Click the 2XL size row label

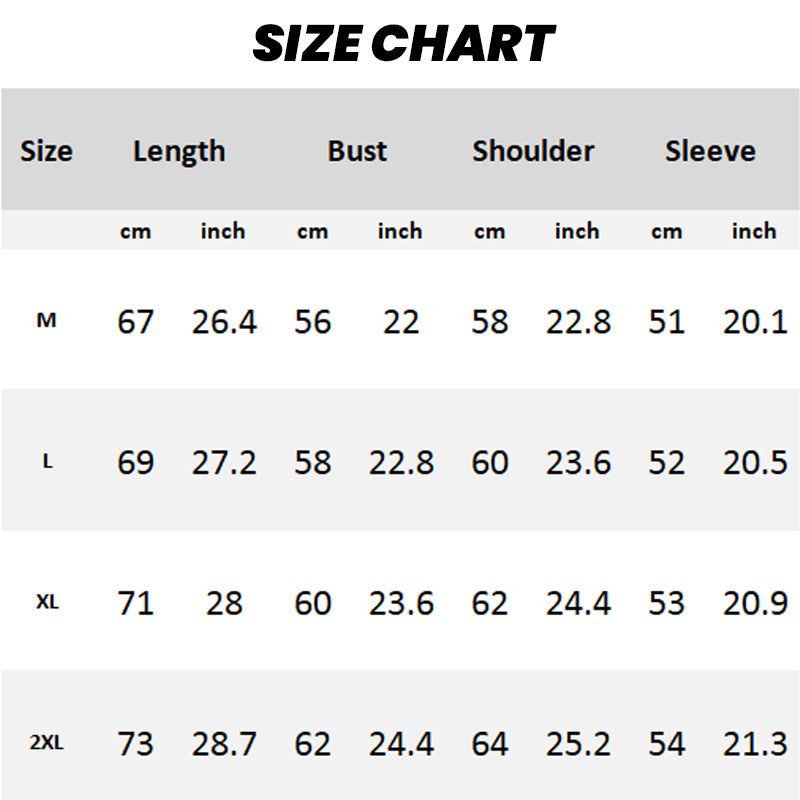47,745
